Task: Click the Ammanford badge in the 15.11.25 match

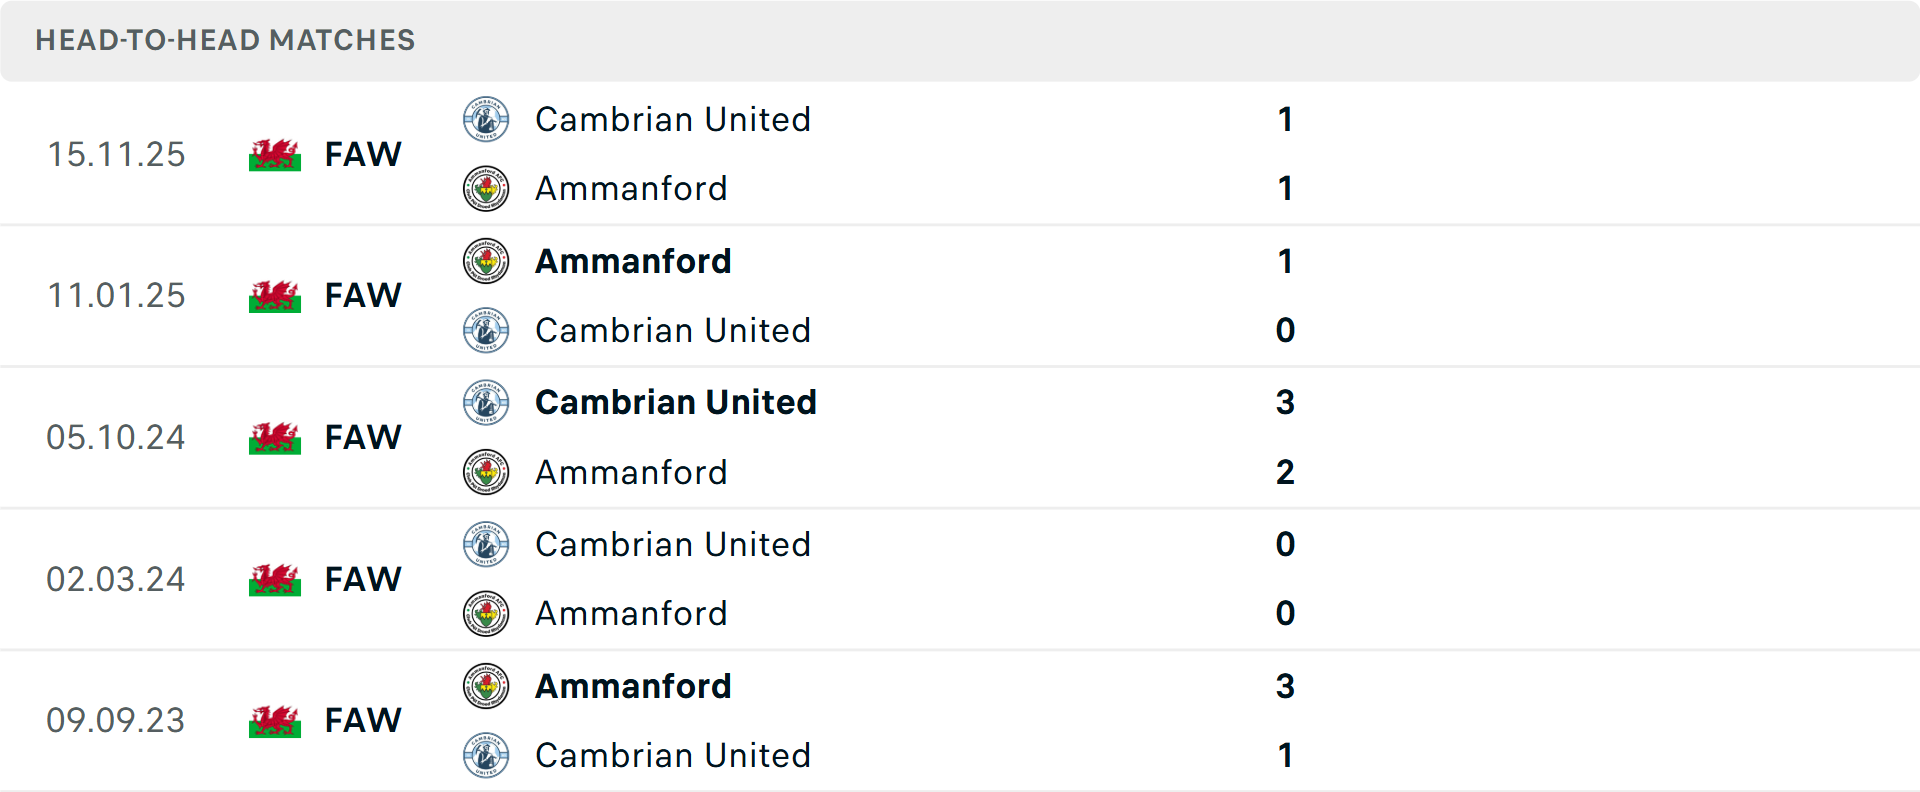Action: click(487, 188)
